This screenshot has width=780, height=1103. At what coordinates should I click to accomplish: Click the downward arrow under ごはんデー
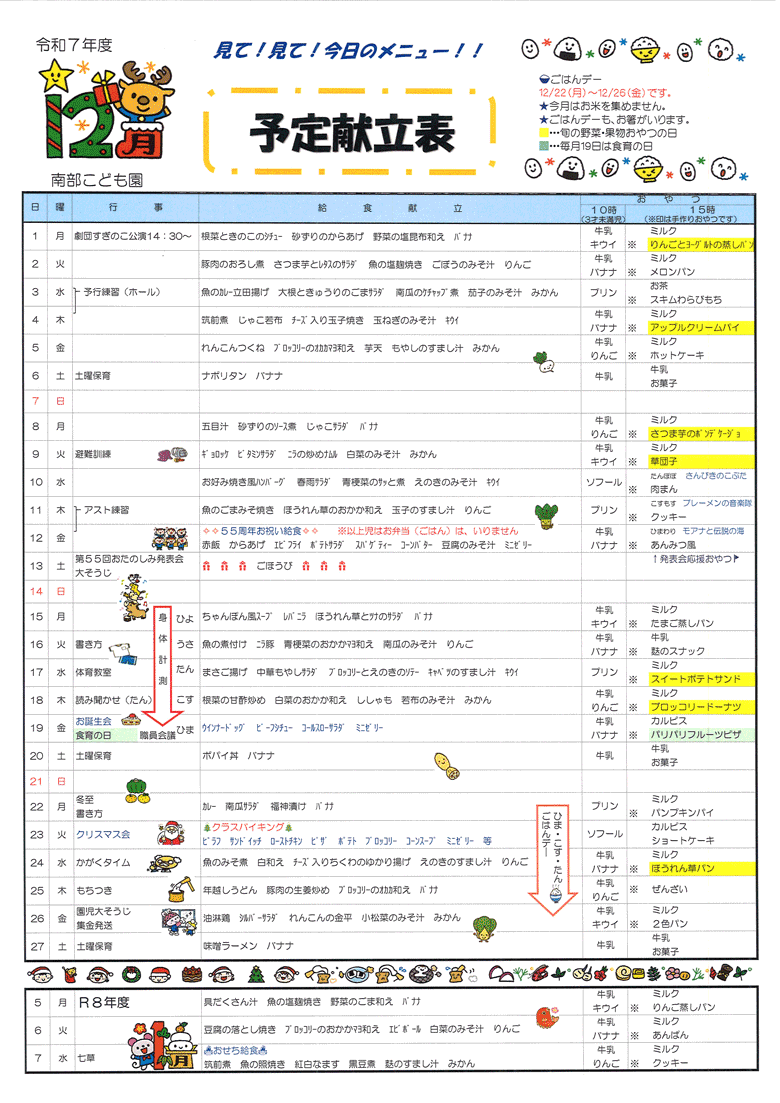tap(557, 895)
